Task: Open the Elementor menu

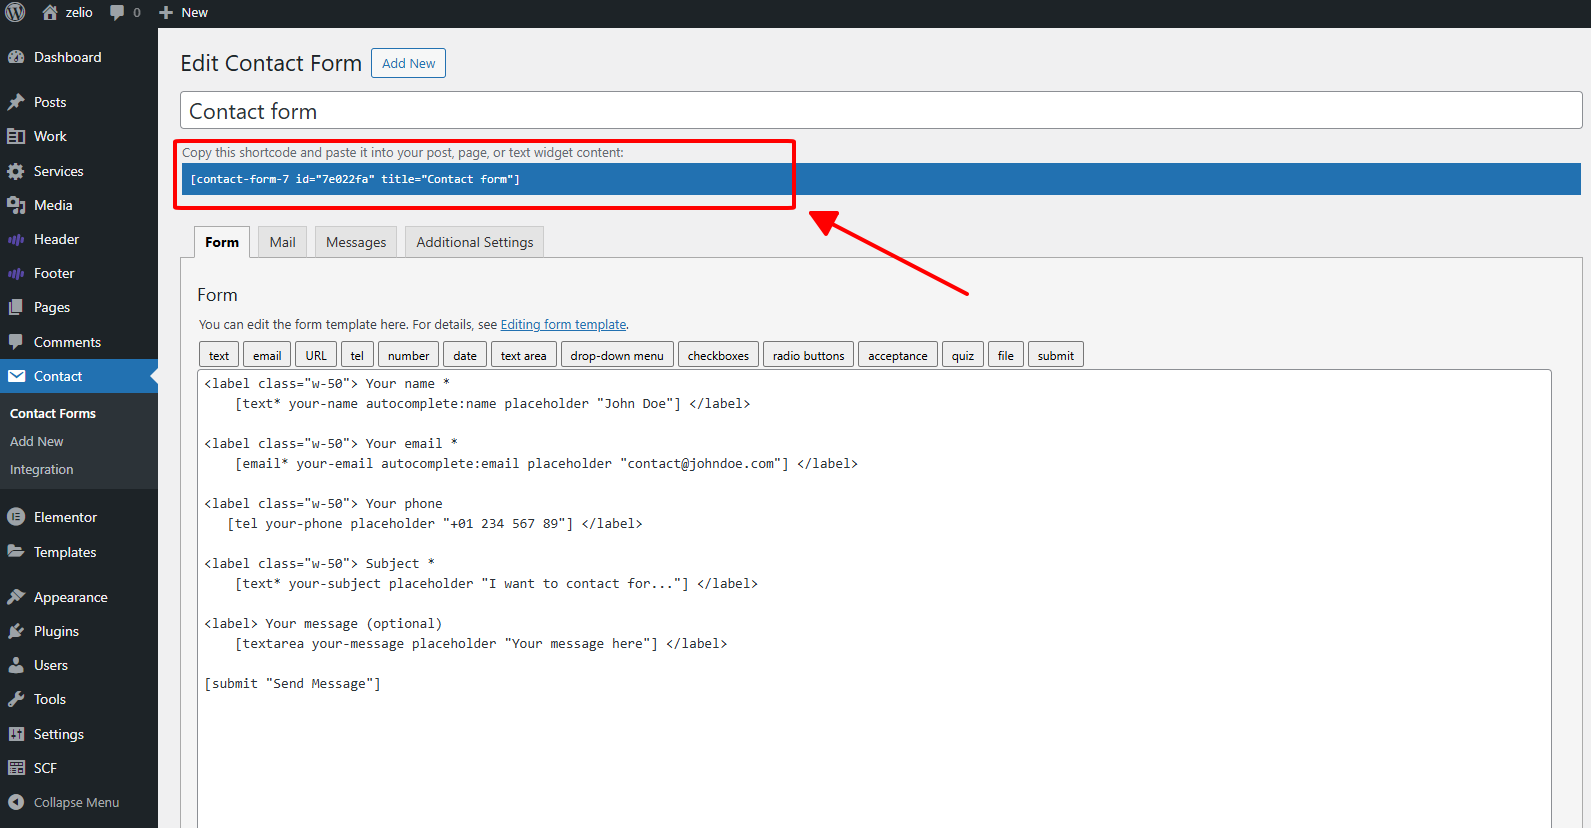Action: pos(79,517)
